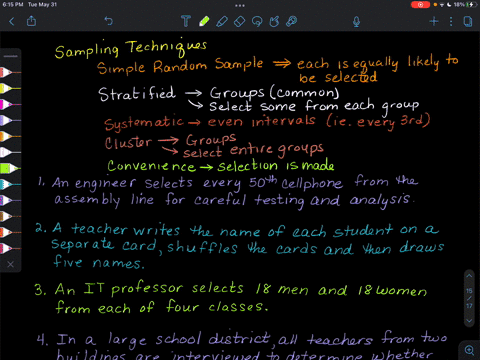The width and height of the screenshot is (480, 360).
Task: Select the Laser pointer tool
Action: coord(291,22)
